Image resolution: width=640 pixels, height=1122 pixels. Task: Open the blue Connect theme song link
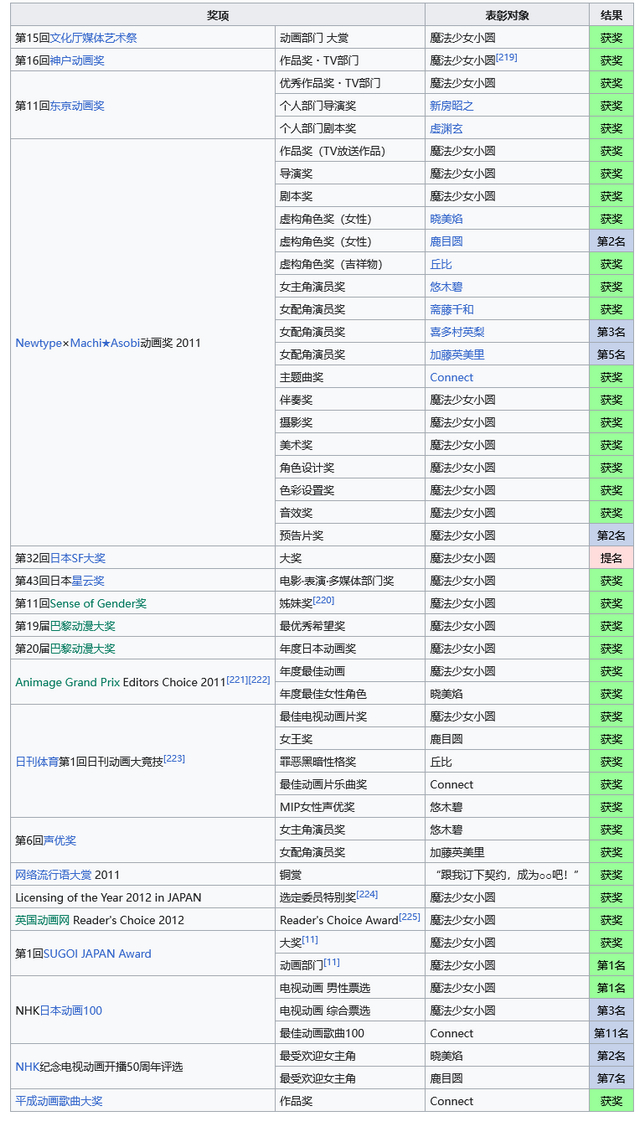(451, 378)
